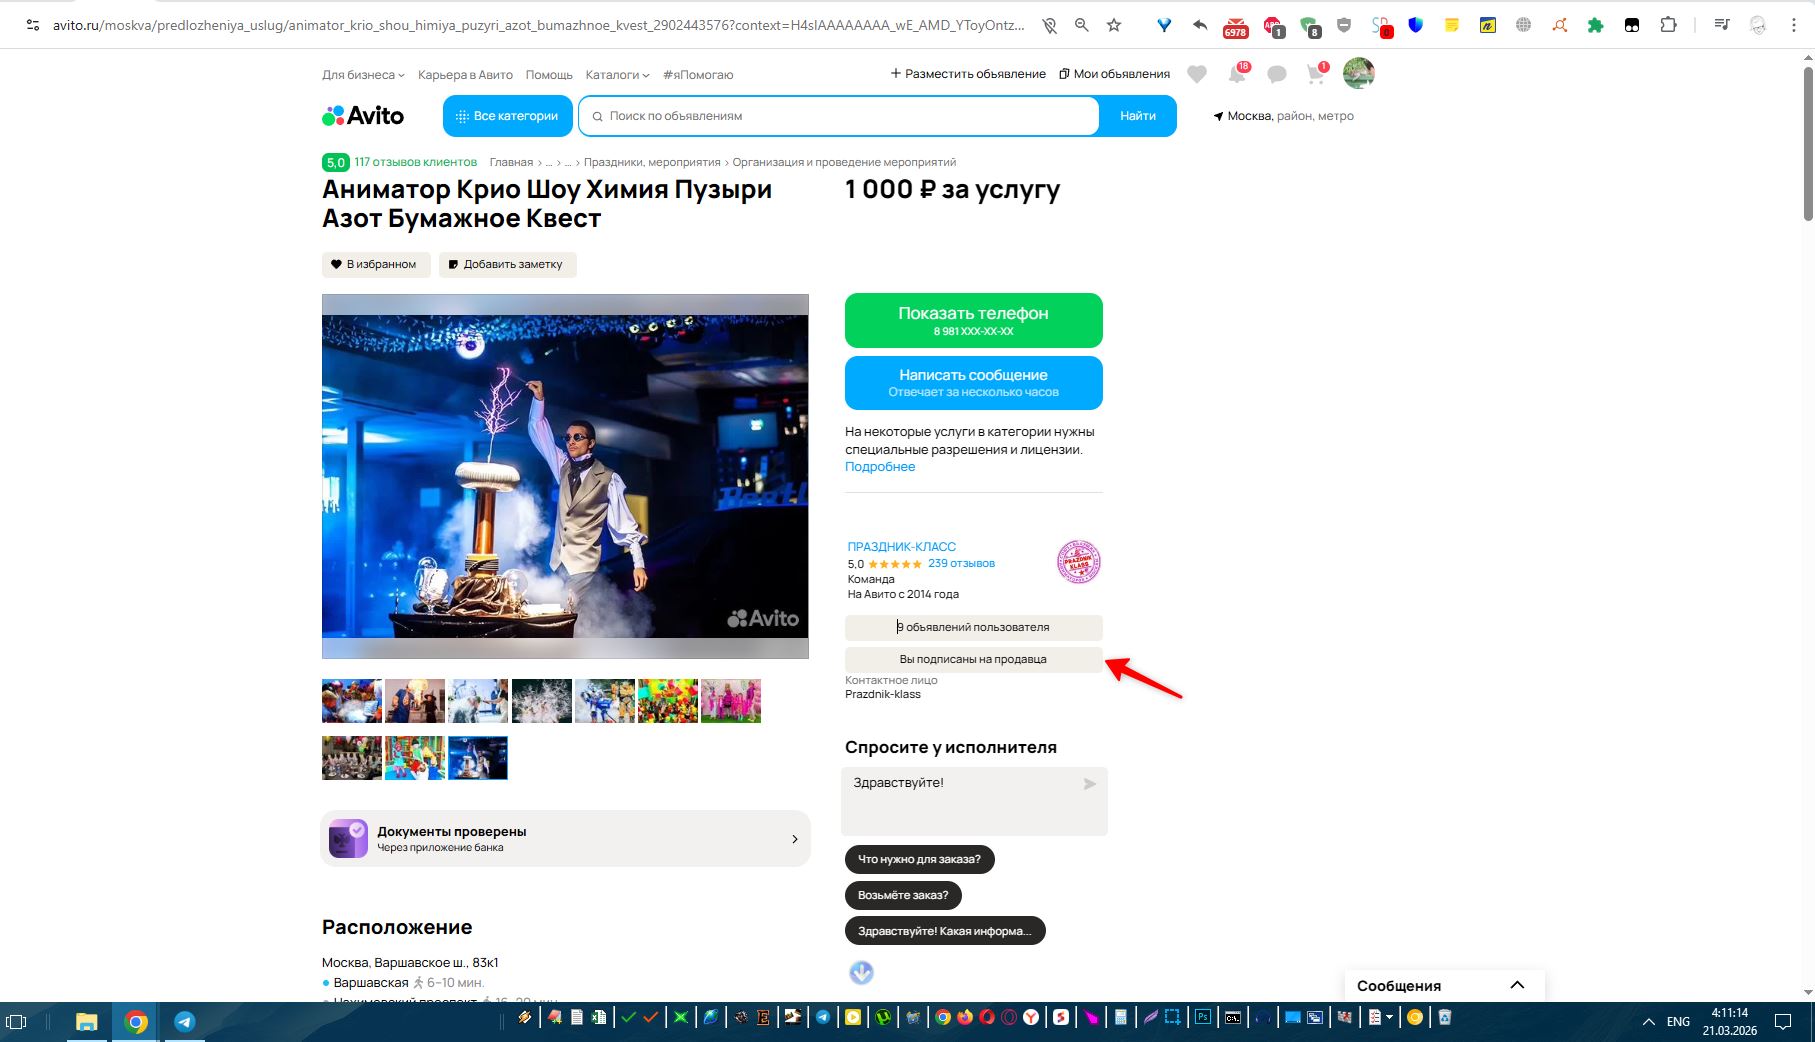Bookmark page with star icon
The image size is (1815, 1042).
(x=1114, y=25)
